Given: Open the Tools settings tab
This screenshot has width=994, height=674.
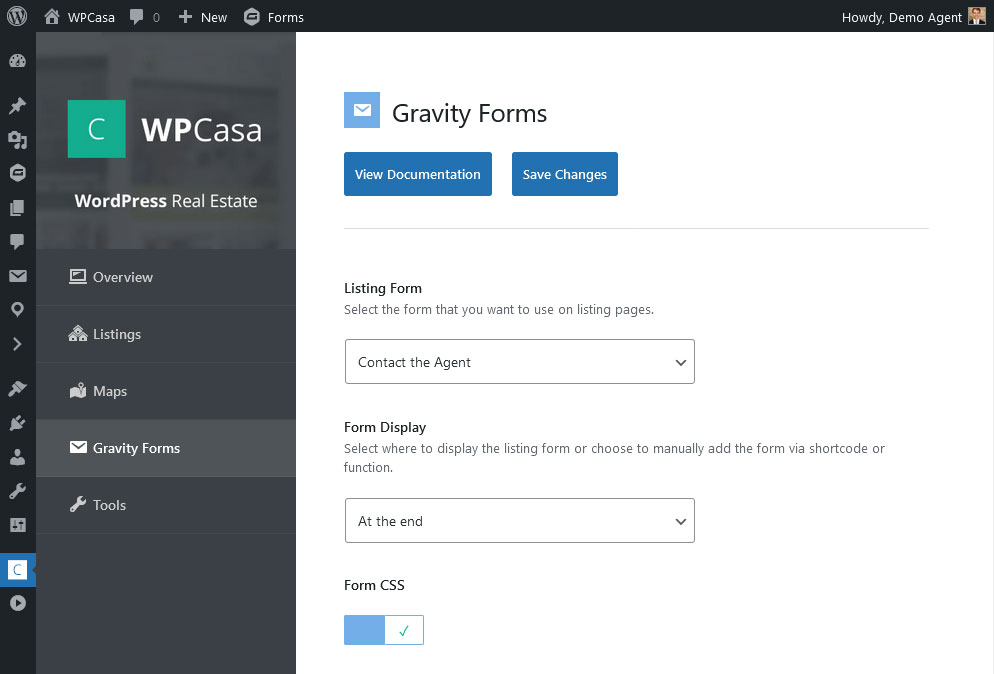Looking at the screenshot, I should (109, 505).
